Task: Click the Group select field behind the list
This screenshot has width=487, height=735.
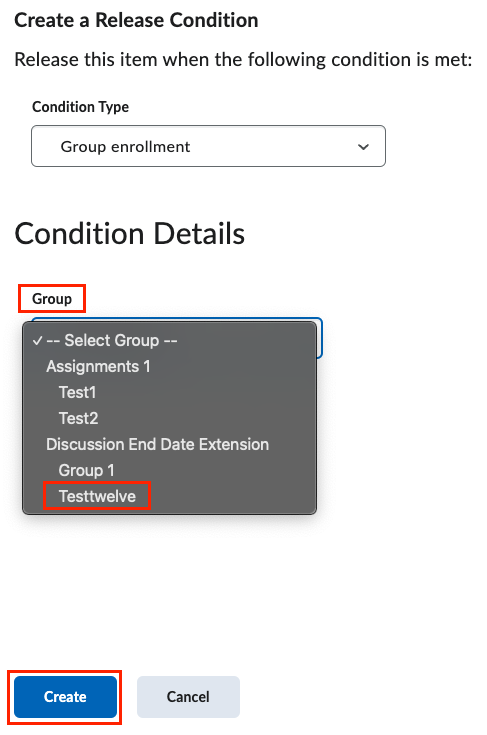Action: pos(320,338)
